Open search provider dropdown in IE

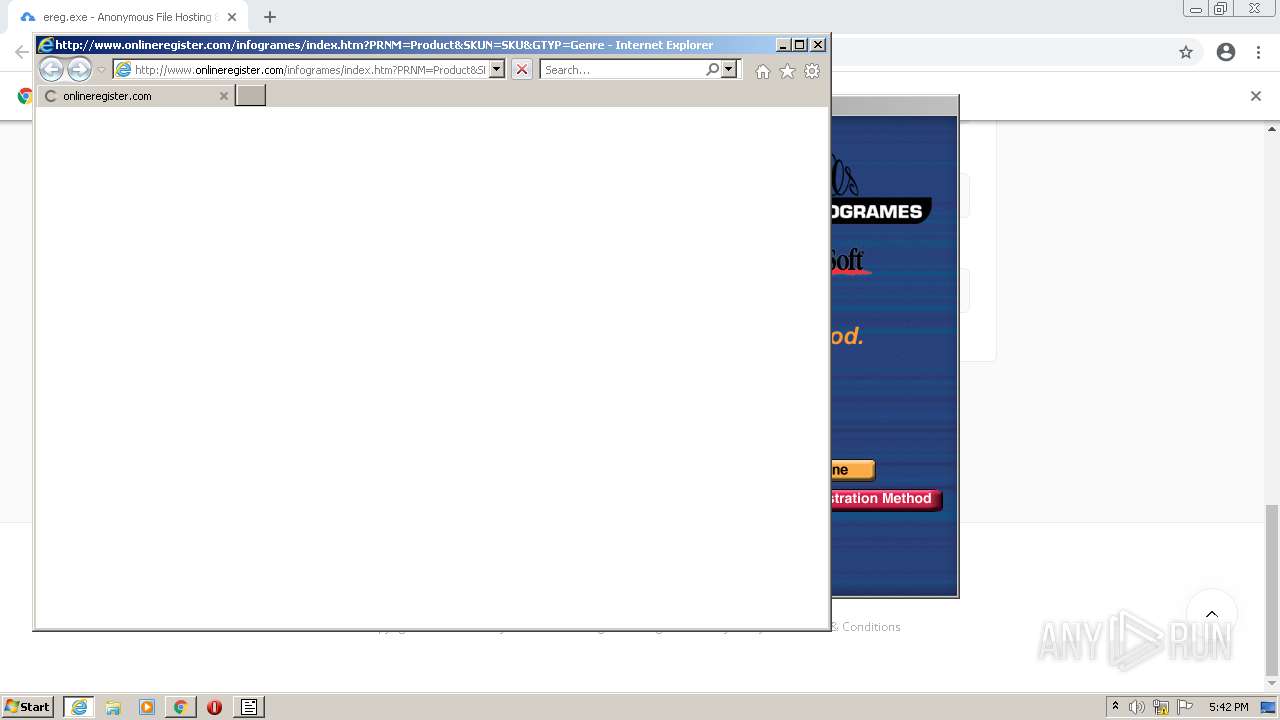point(729,70)
